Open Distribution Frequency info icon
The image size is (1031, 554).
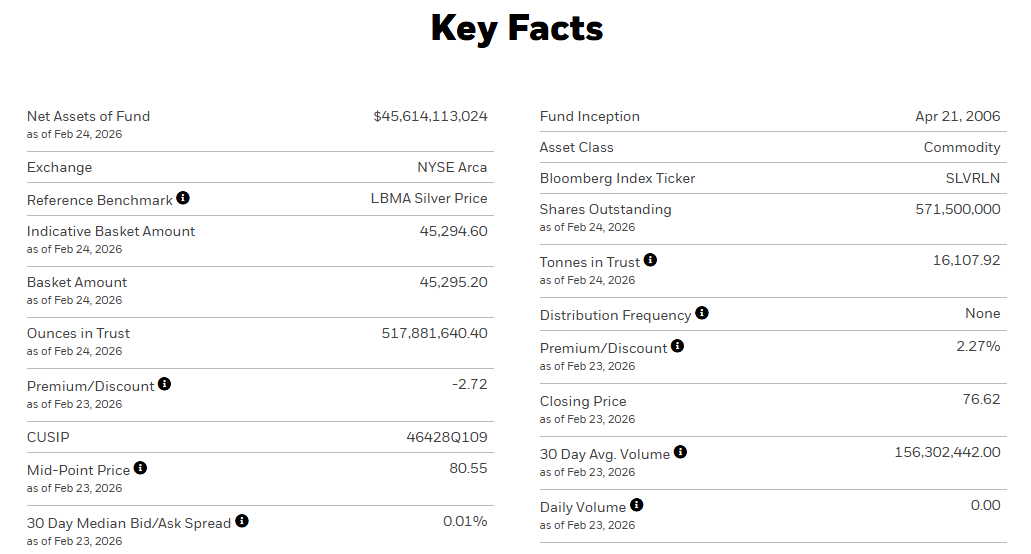[x=702, y=313]
